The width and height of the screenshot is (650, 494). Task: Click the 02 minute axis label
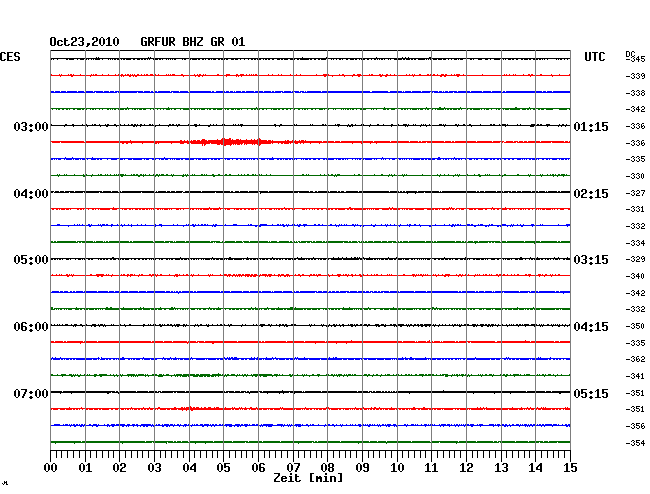(119, 468)
